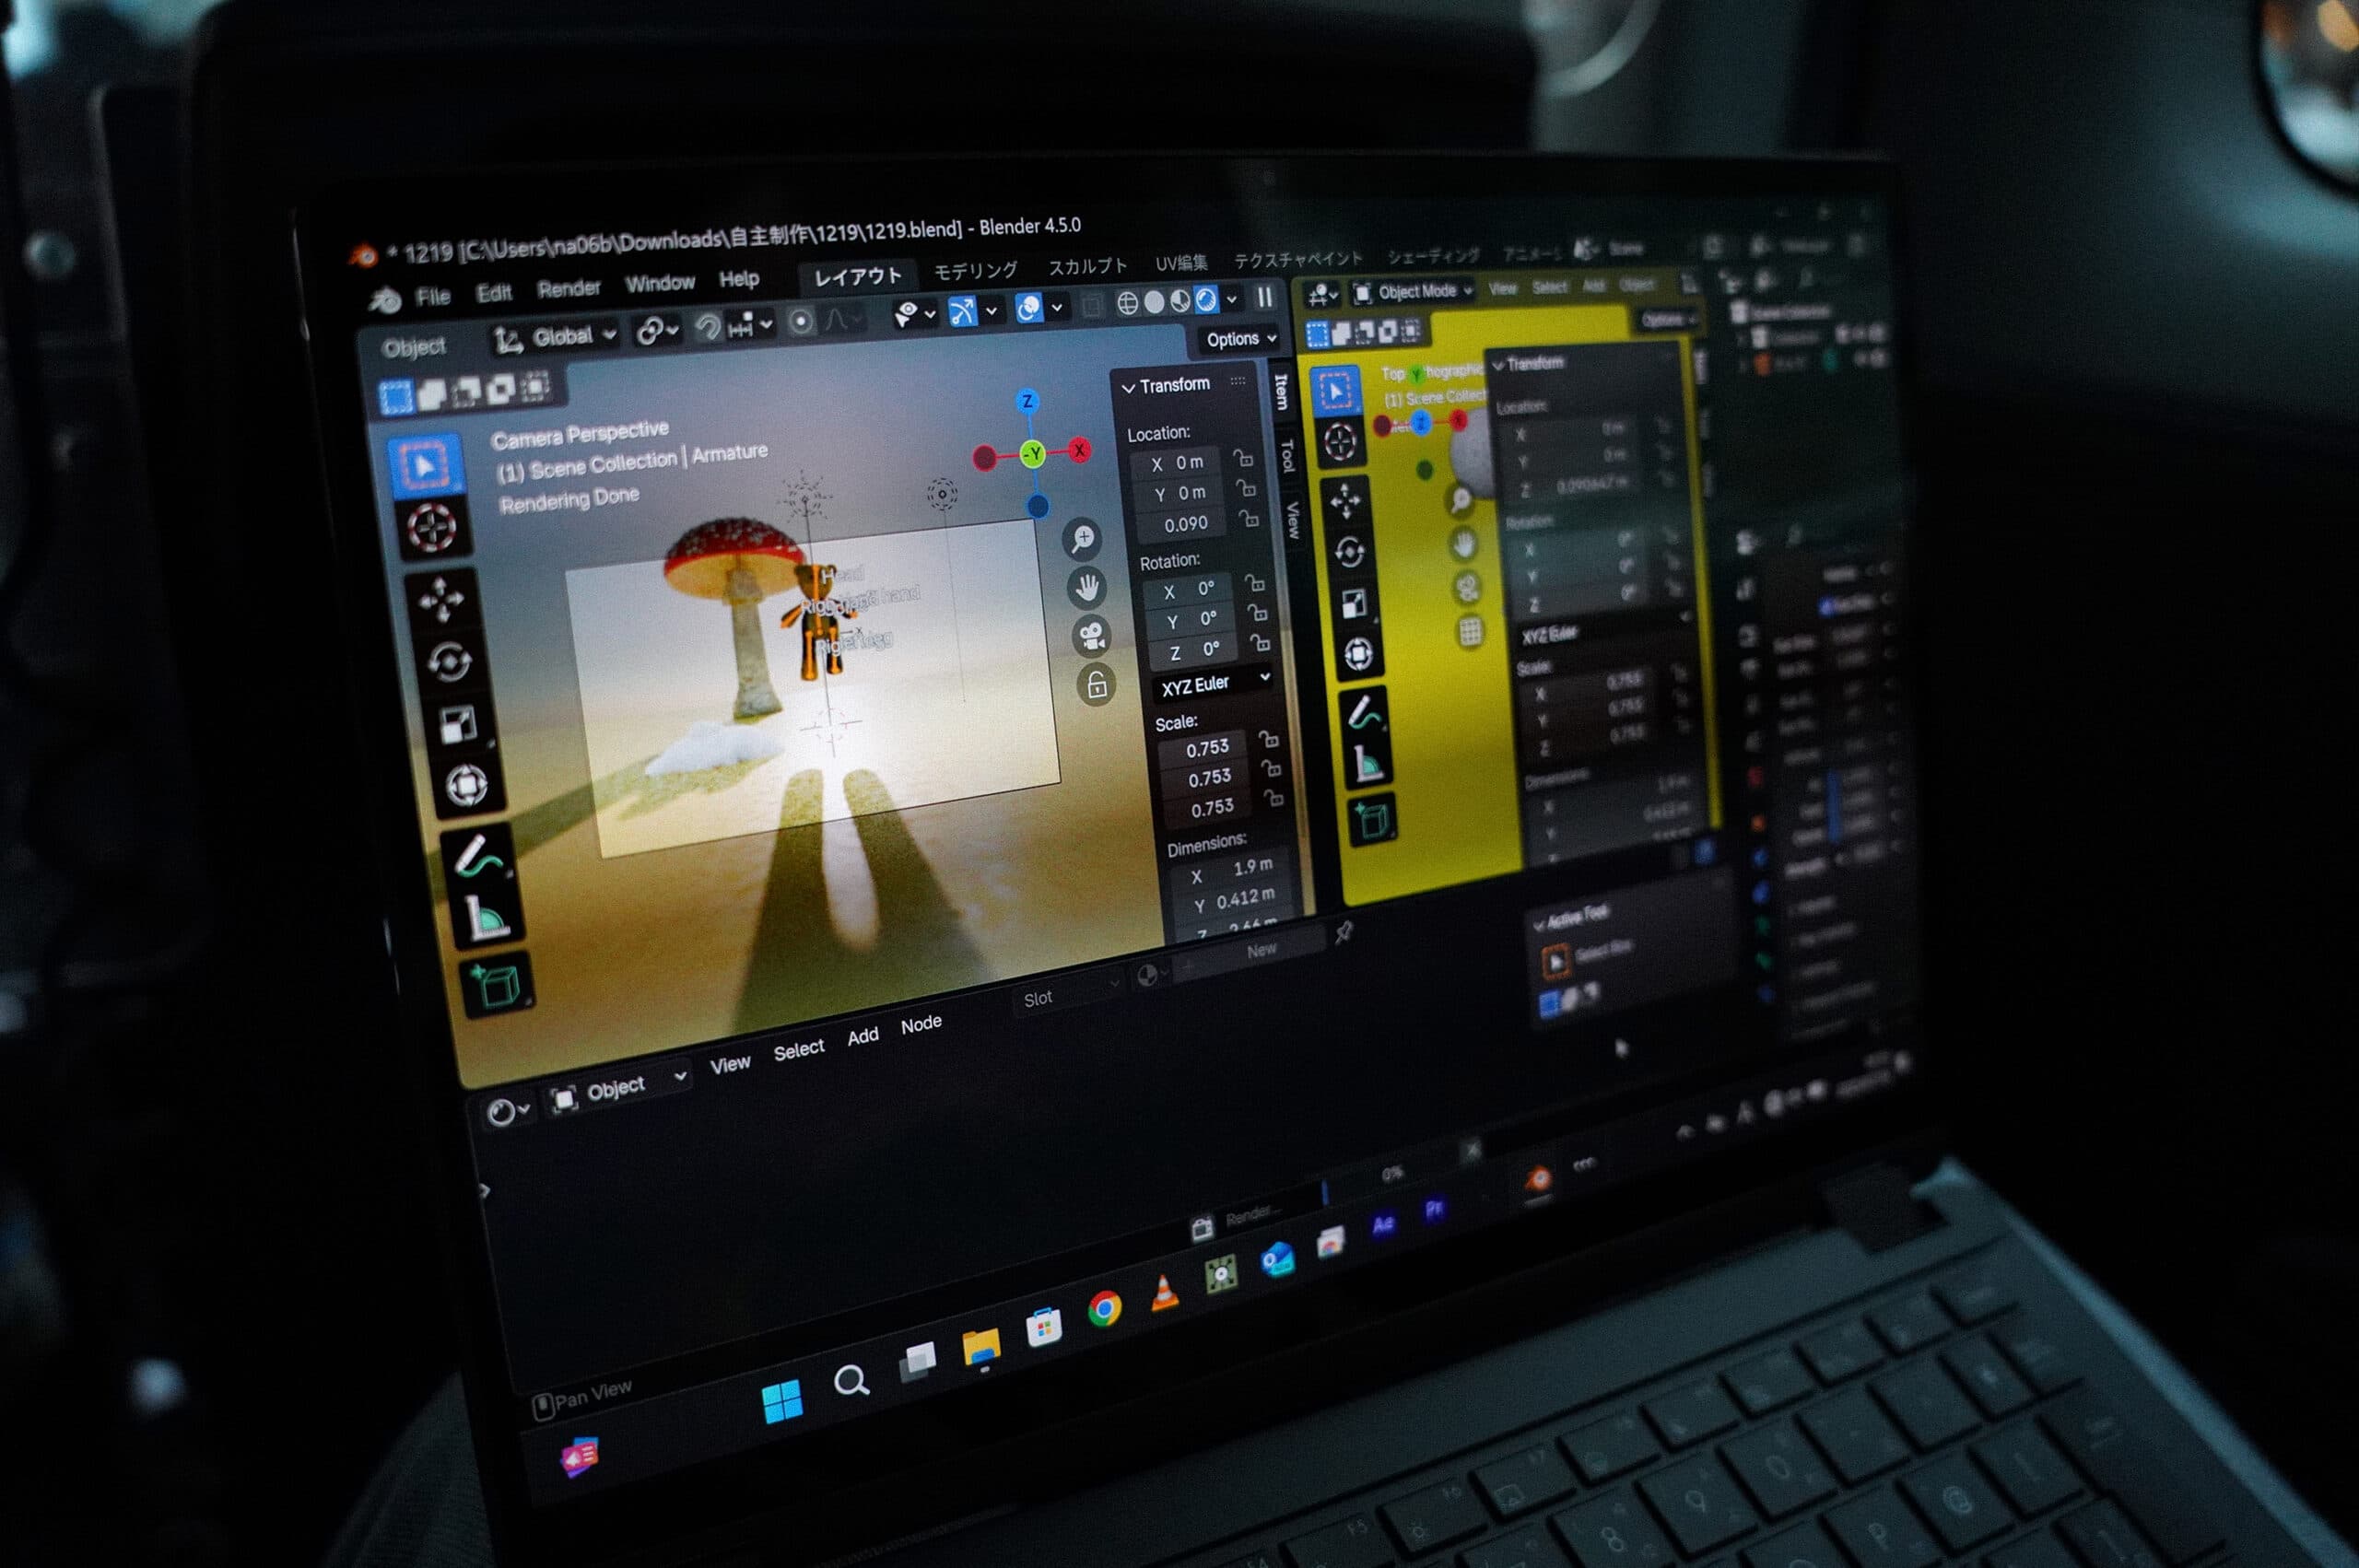Toggle the Y rotation lock icon

click(x=1257, y=612)
